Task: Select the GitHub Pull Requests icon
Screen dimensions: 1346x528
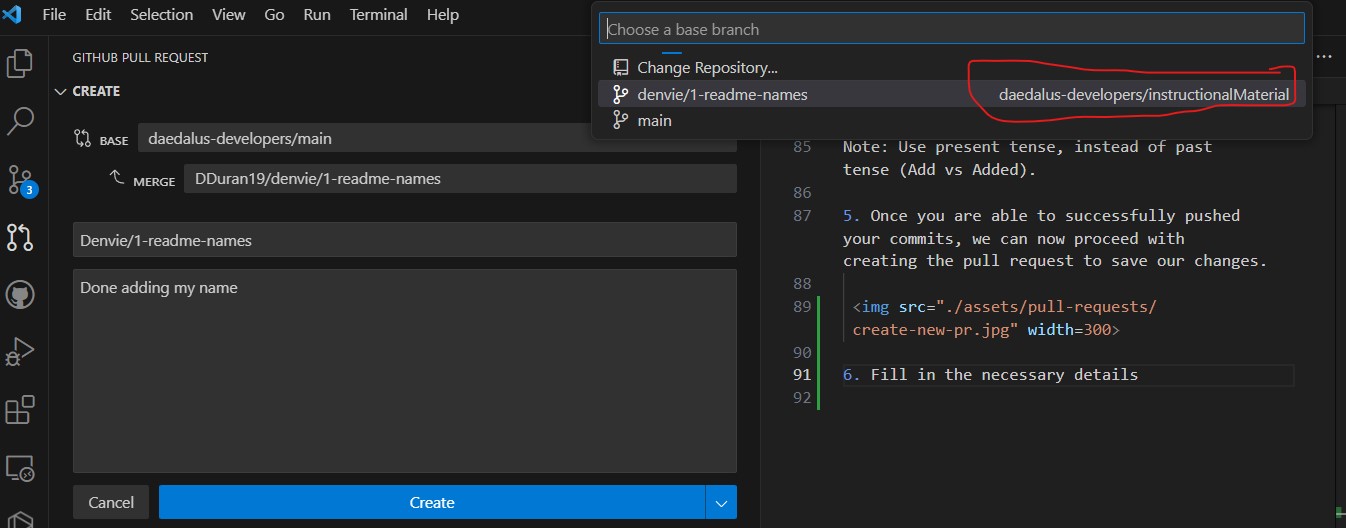Action: tap(20, 237)
